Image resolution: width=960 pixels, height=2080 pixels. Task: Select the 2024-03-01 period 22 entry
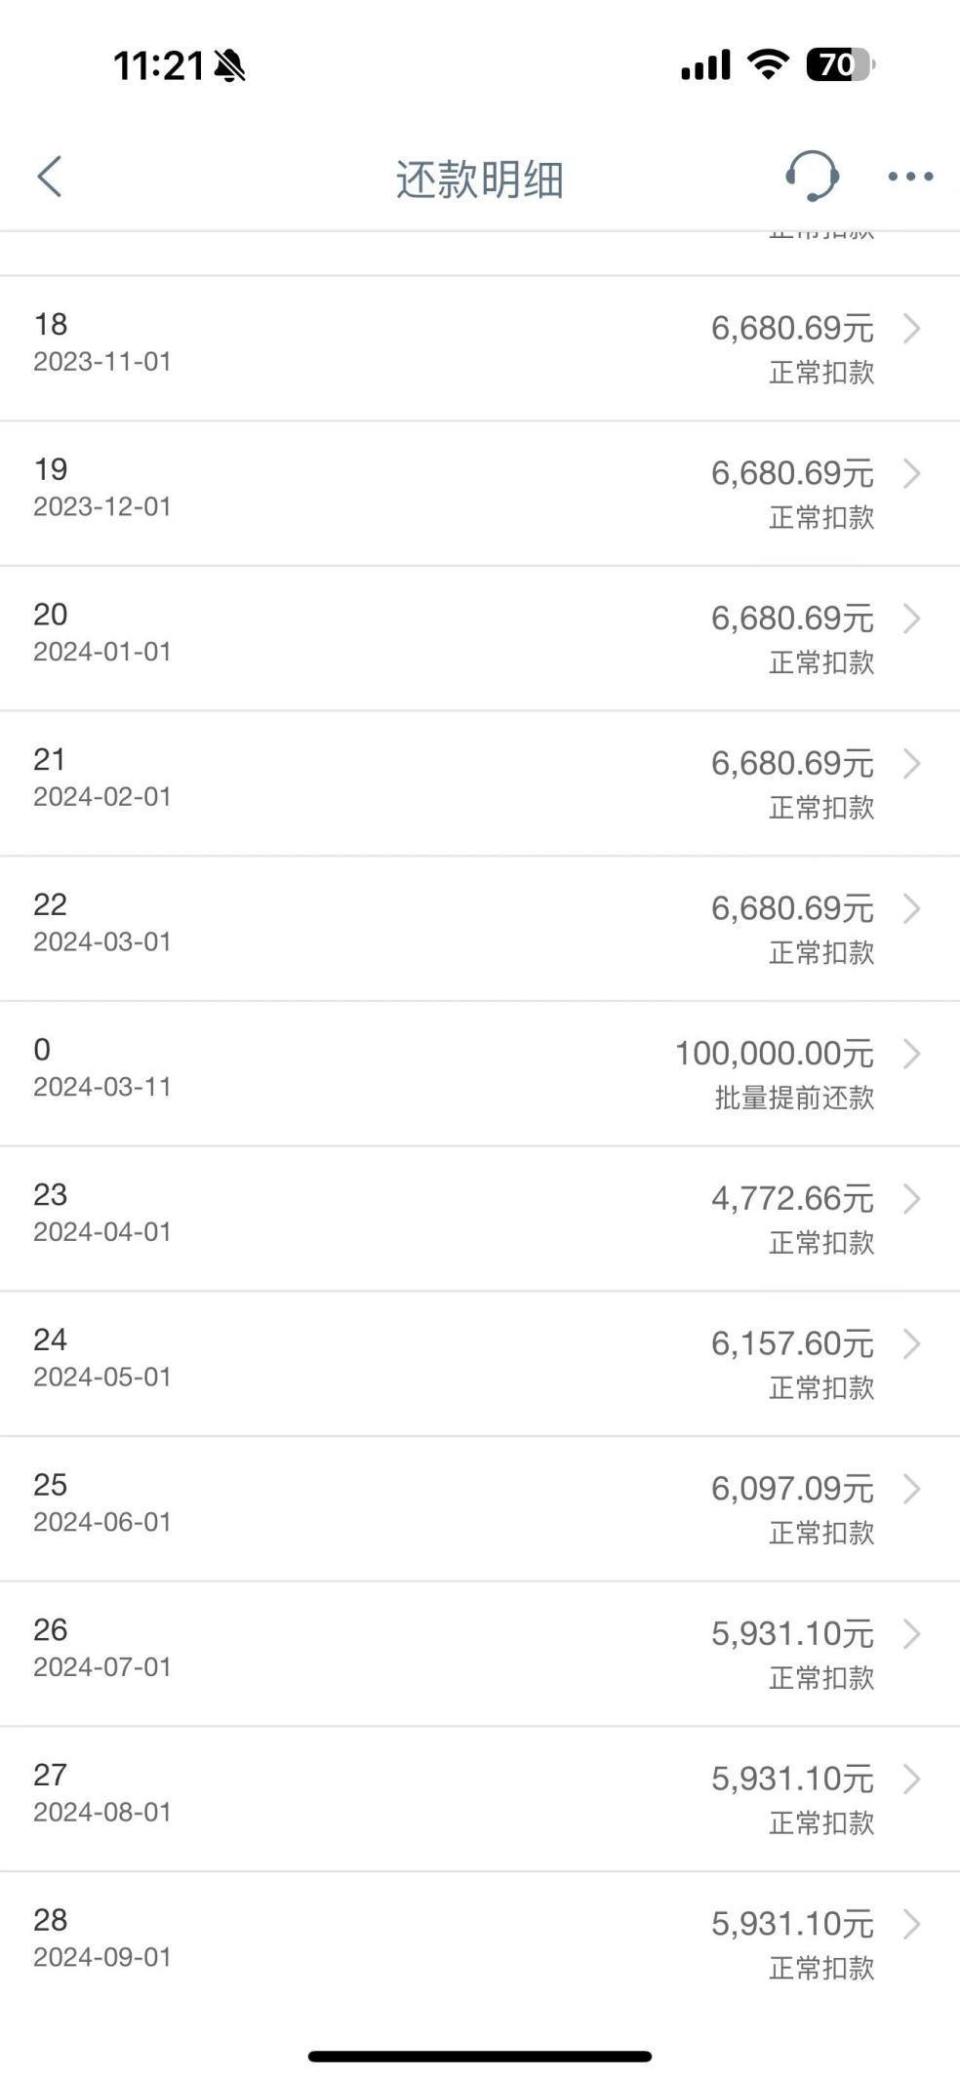coord(480,928)
